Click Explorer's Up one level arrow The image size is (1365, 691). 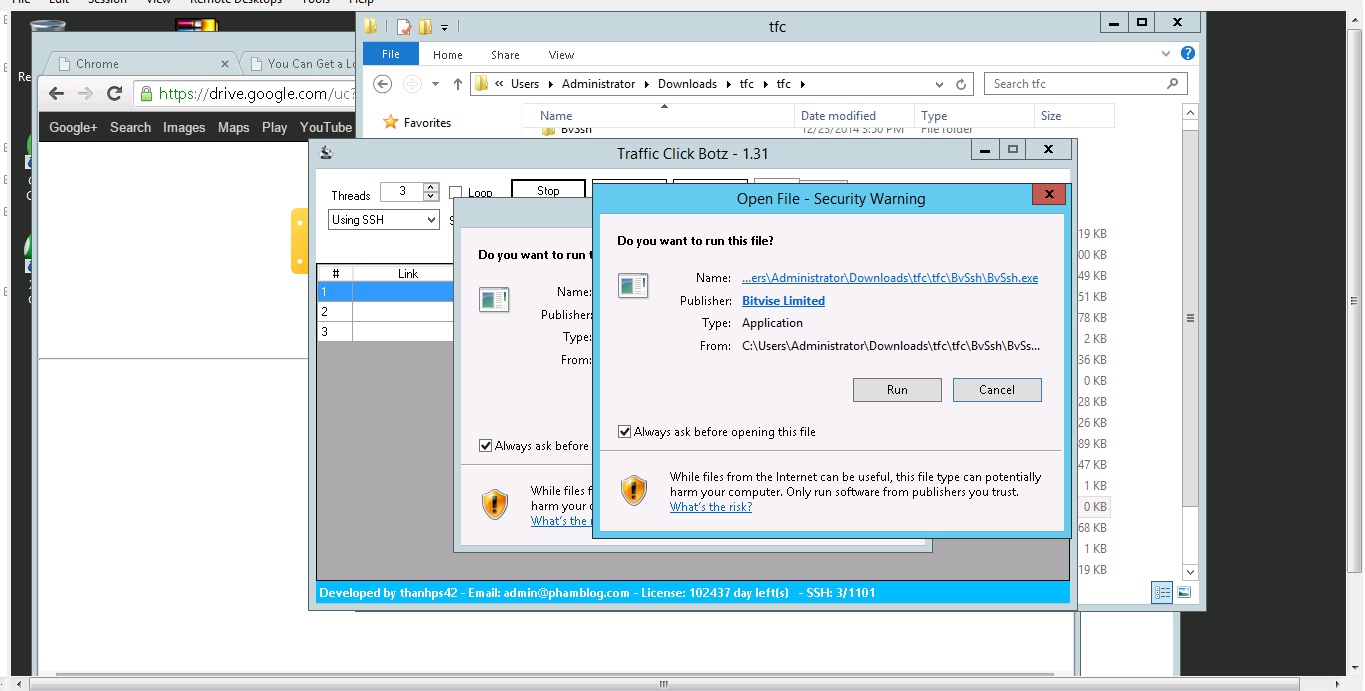[x=458, y=85]
